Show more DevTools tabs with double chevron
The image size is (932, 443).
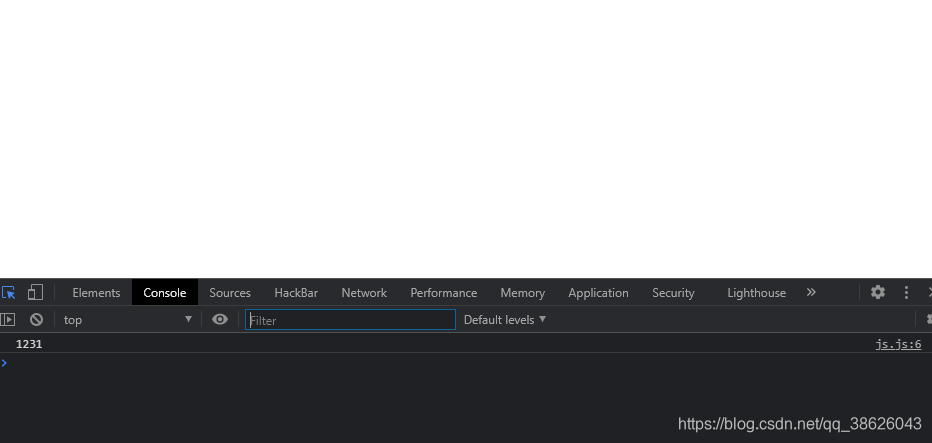click(x=811, y=292)
